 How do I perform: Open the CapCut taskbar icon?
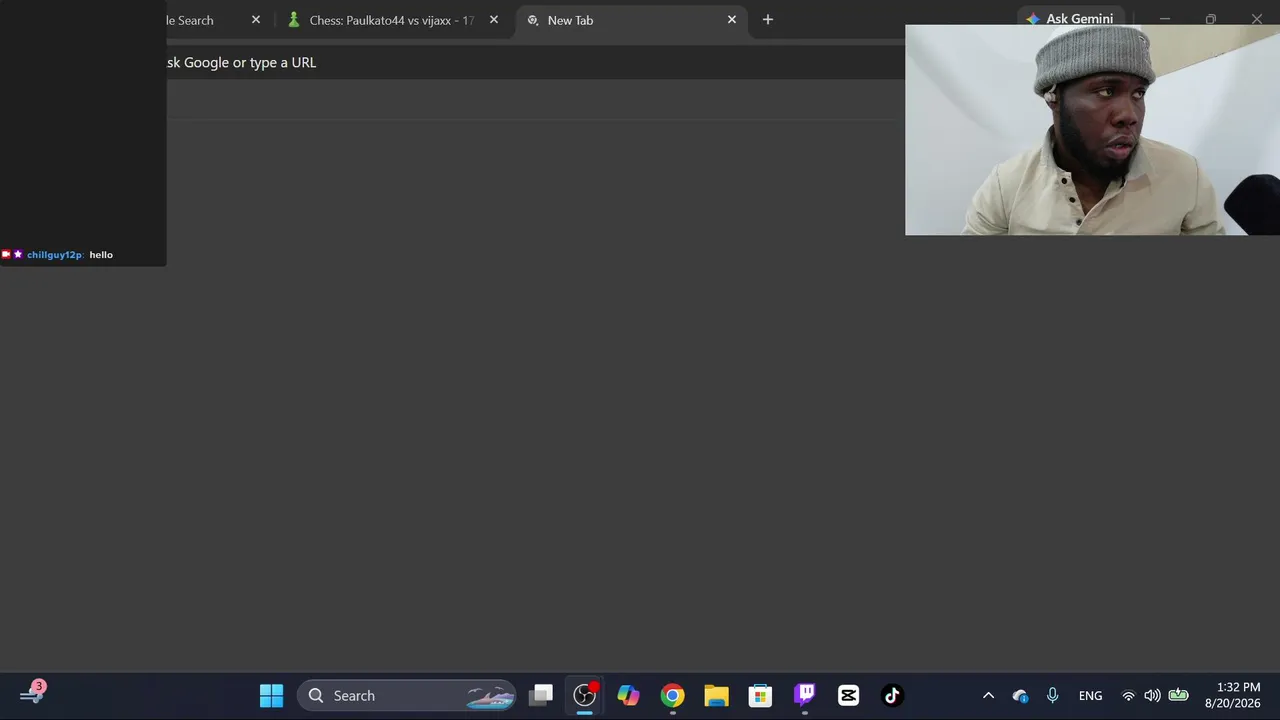coord(848,695)
